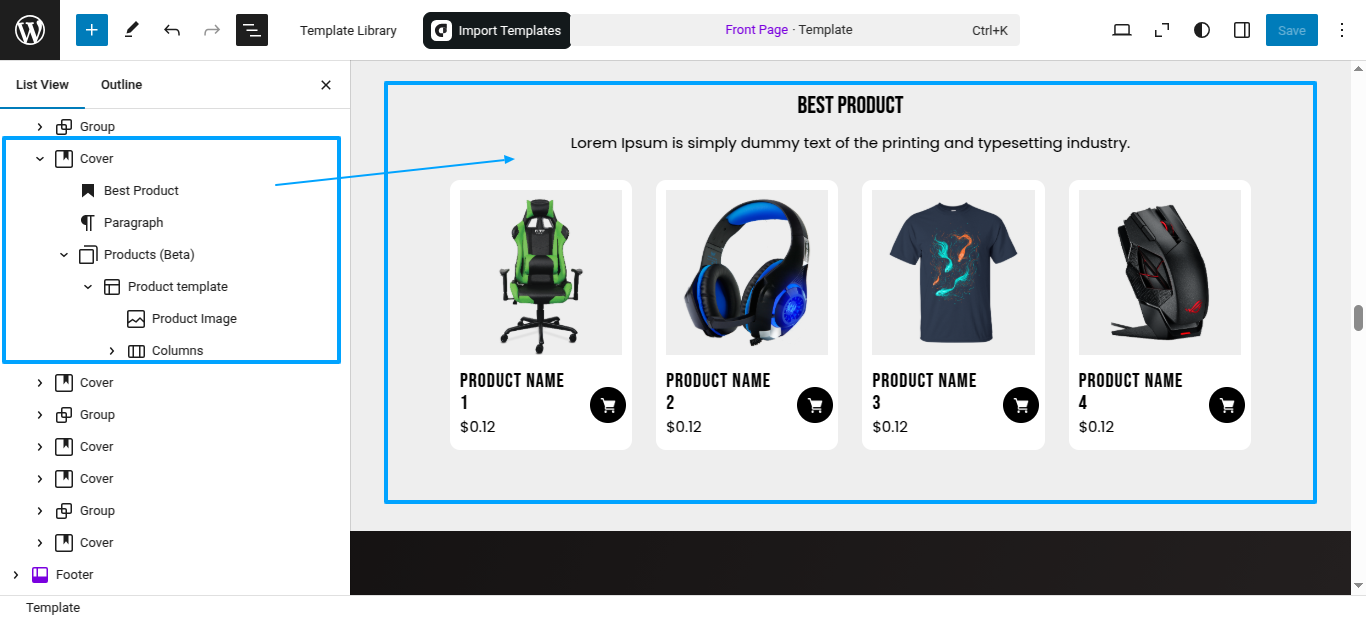Viewport: 1366px width, 620px height.
Task: Open the WordPress logo menu
Action: click(x=30, y=30)
